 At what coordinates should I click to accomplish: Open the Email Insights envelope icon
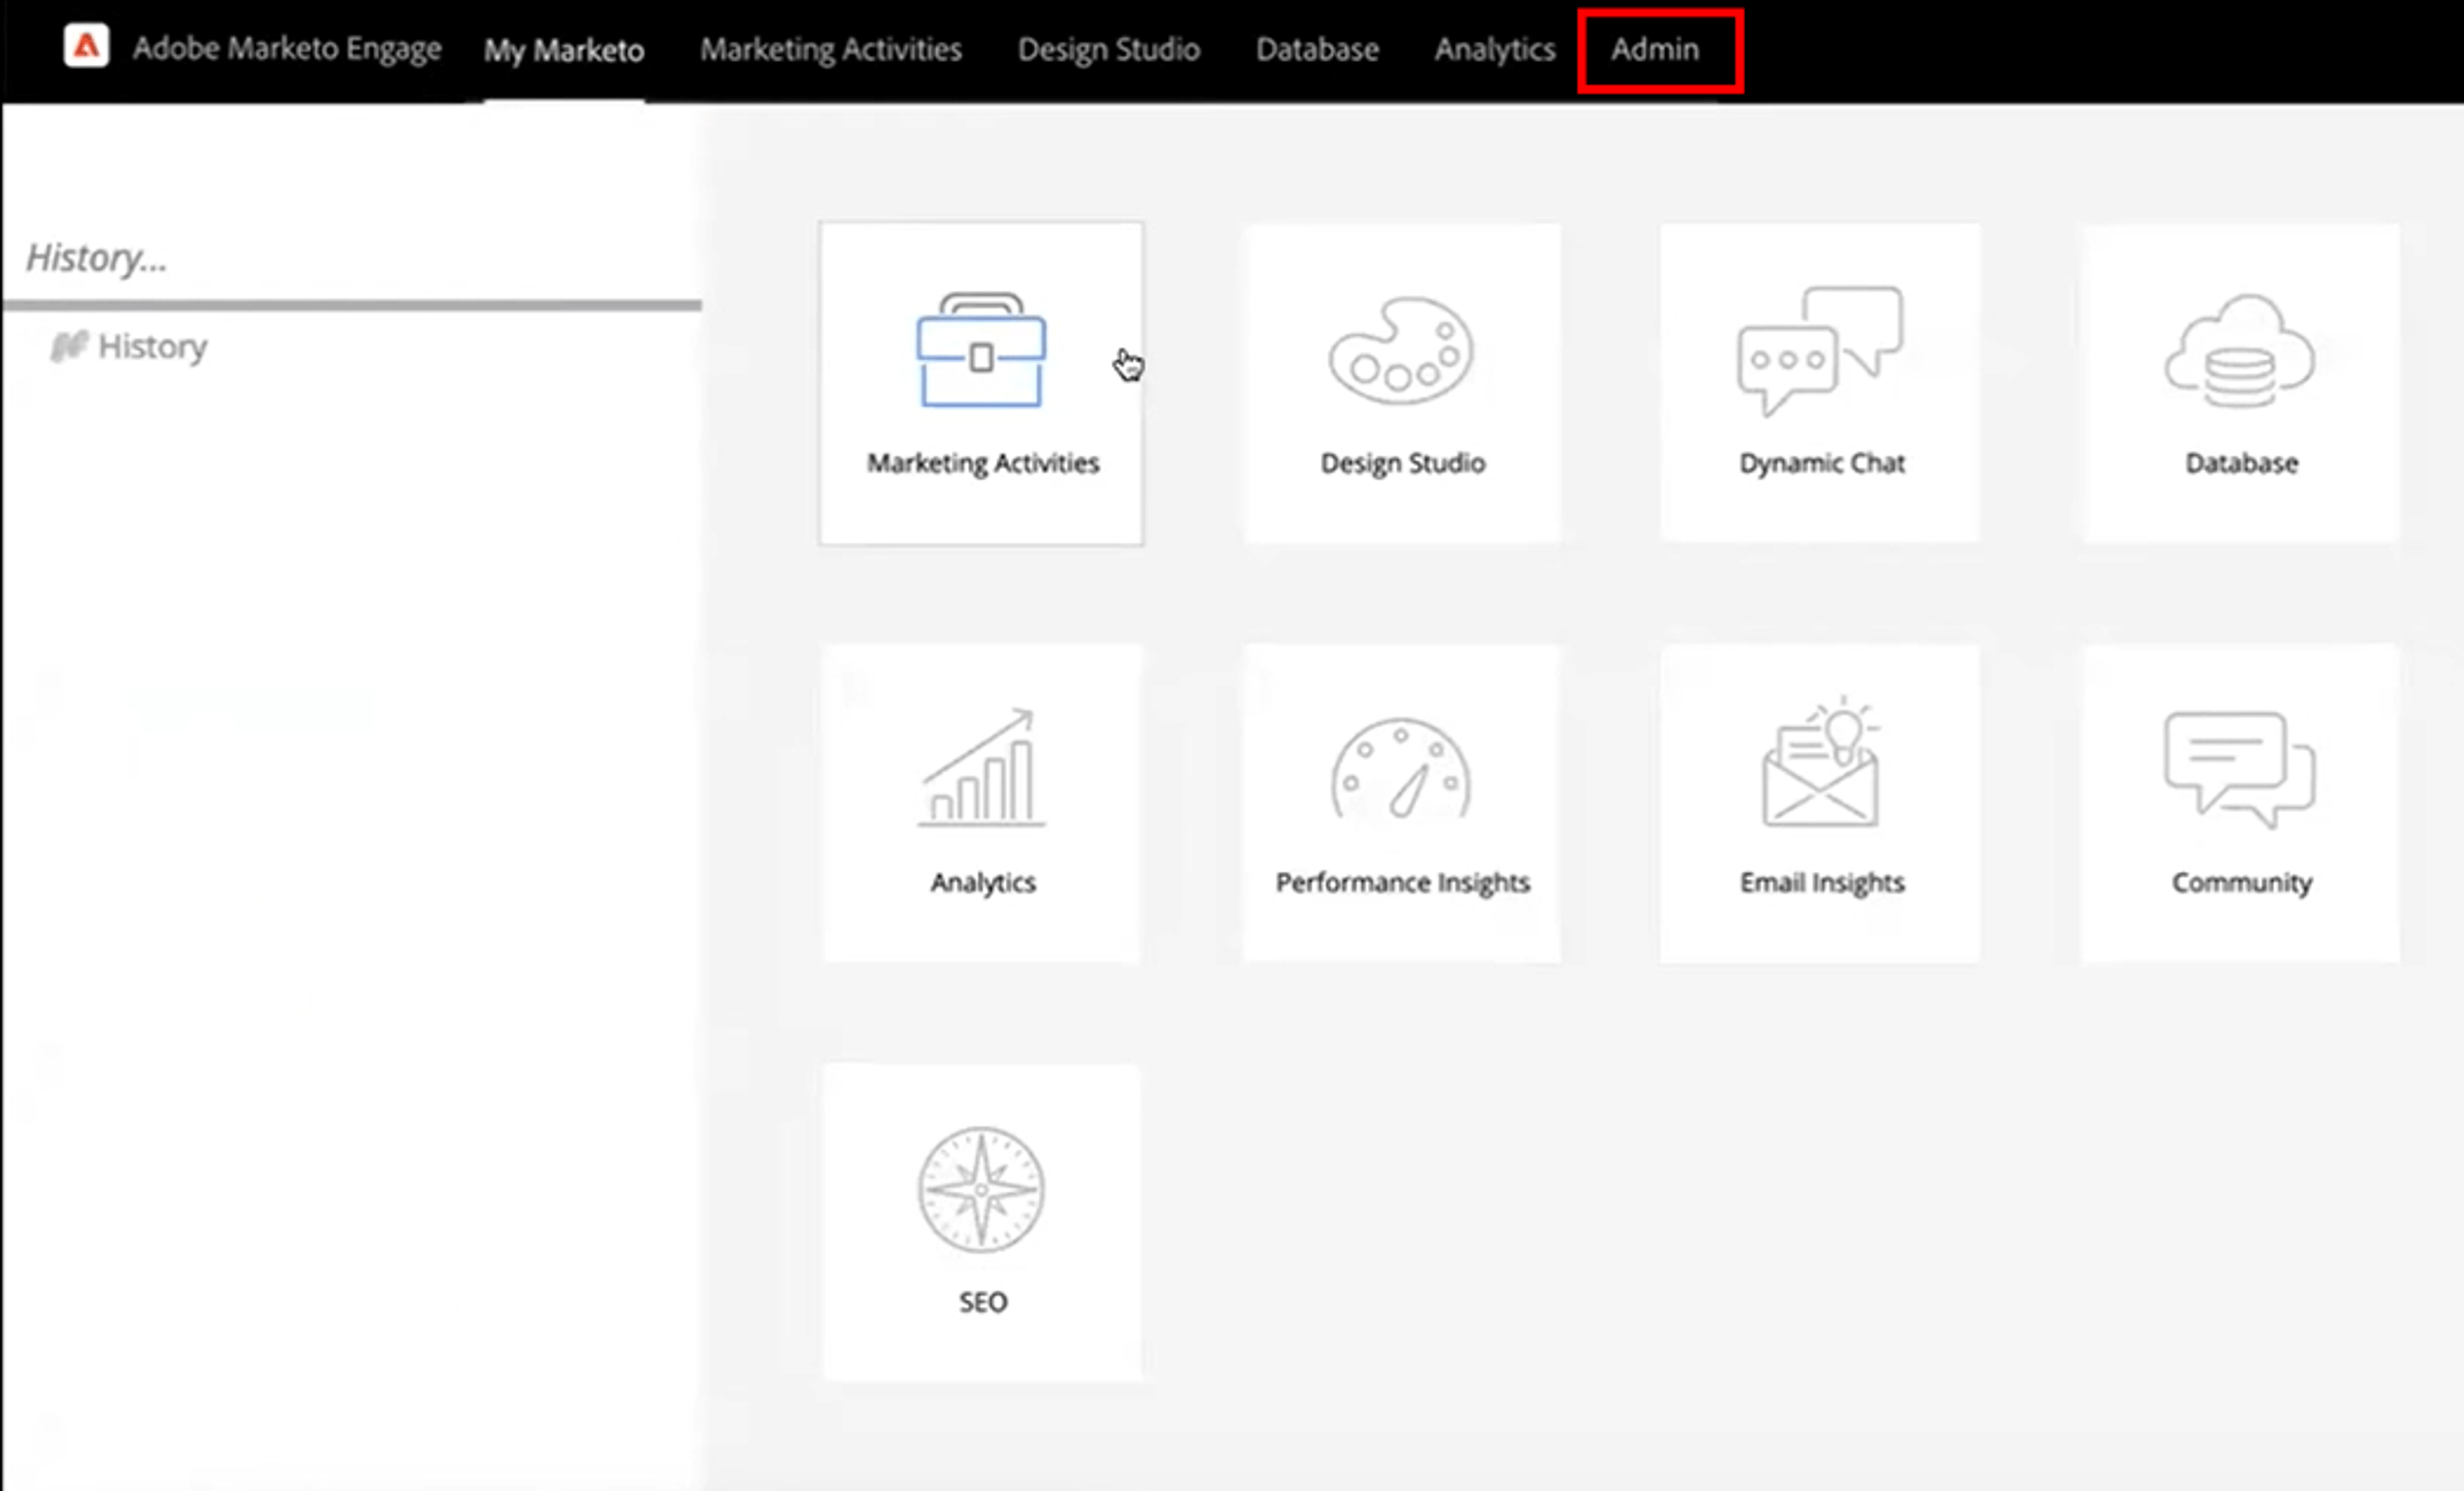click(x=1820, y=762)
